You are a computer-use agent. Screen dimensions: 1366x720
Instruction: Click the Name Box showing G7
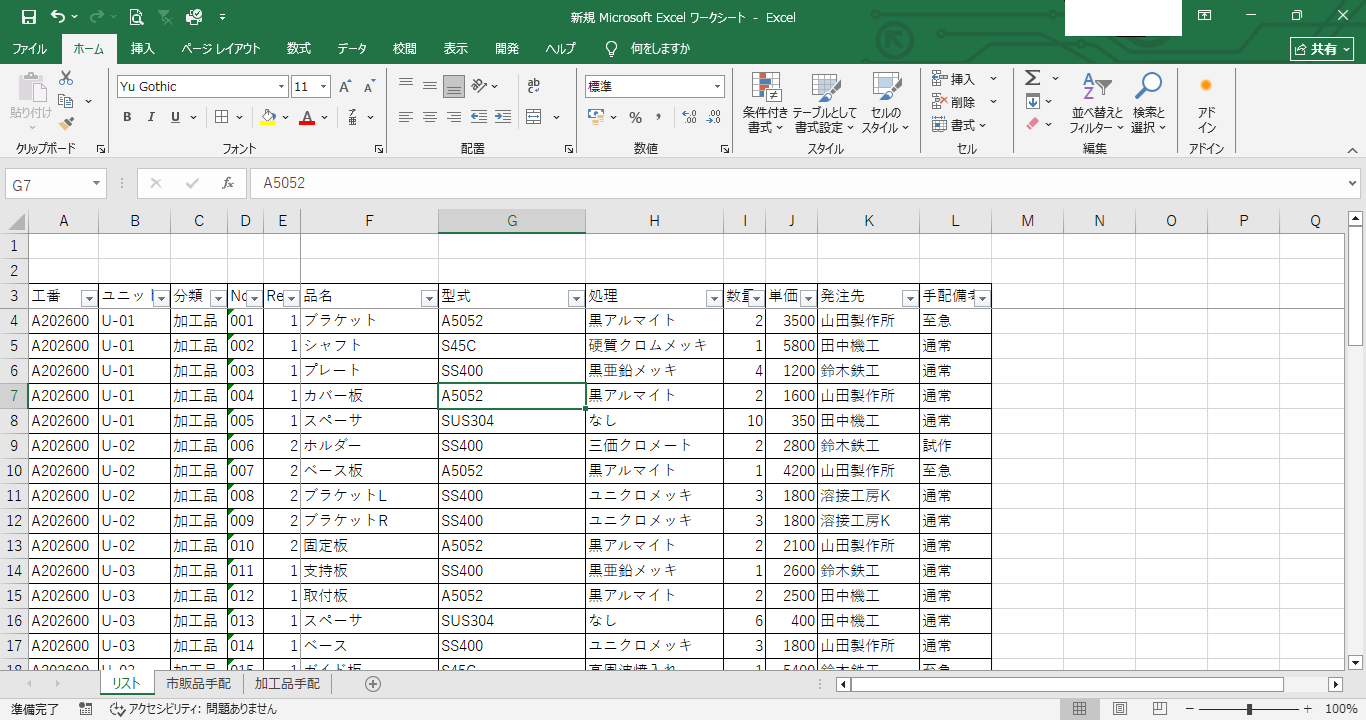[x=48, y=185]
